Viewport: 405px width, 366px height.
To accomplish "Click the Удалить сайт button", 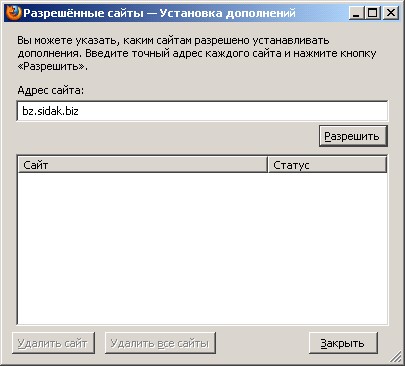I will coord(53,343).
